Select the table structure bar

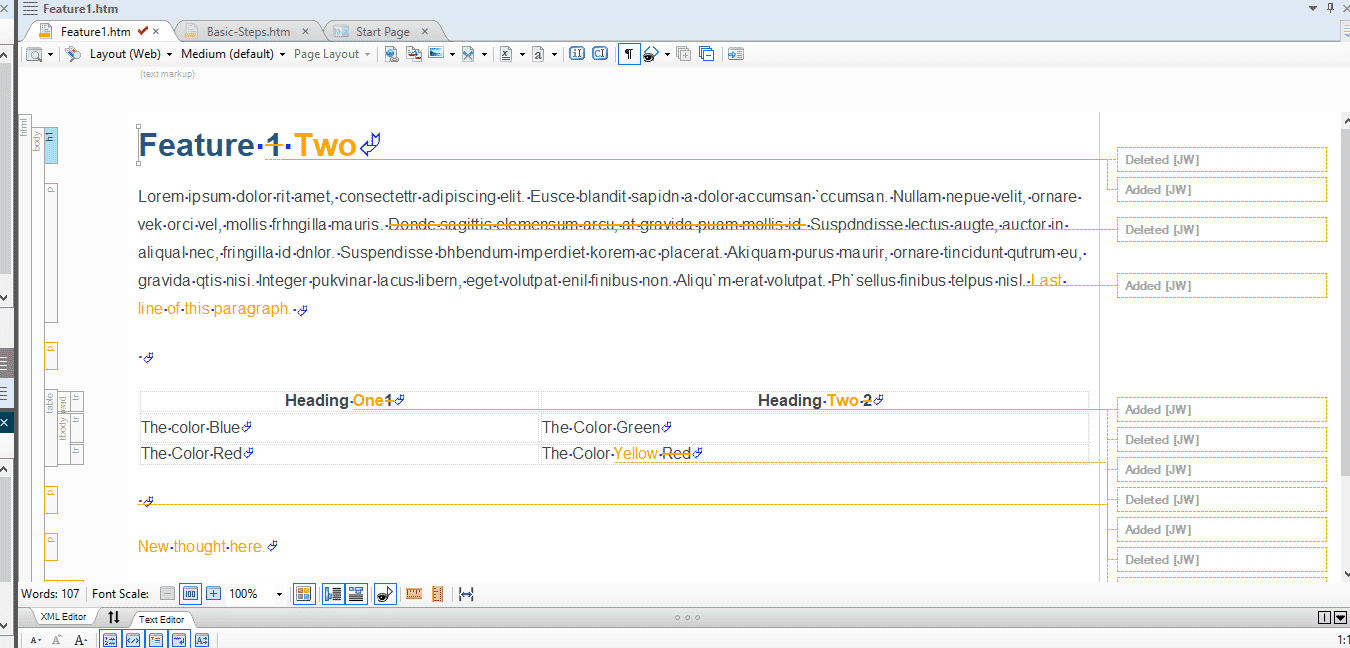50,428
